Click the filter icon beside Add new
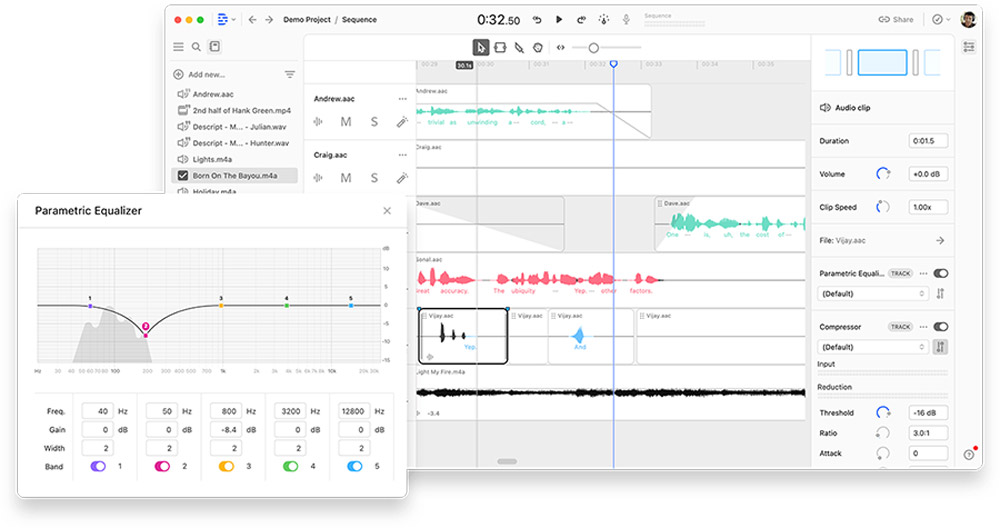This screenshot has height=528, width=1000. (290, 74)
